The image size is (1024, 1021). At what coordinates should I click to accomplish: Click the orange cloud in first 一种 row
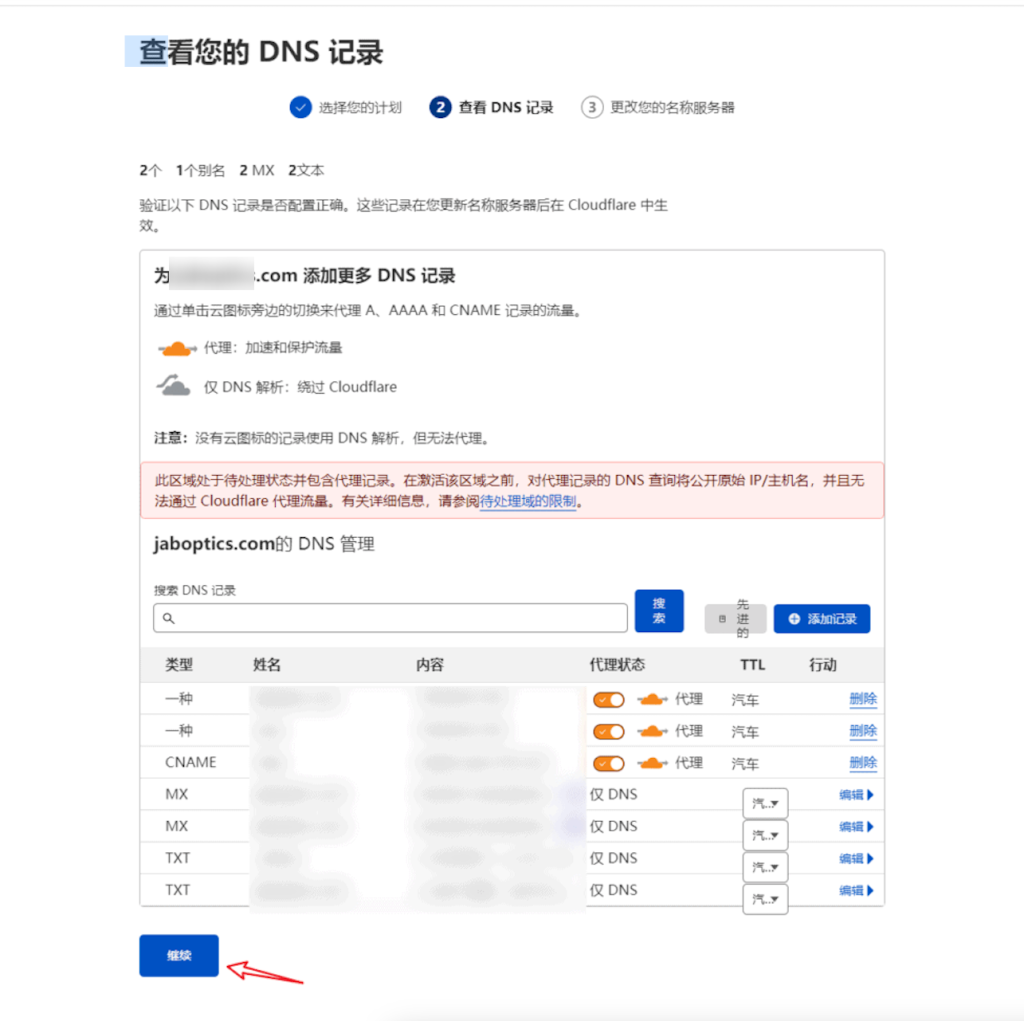(x=652, y=700)
